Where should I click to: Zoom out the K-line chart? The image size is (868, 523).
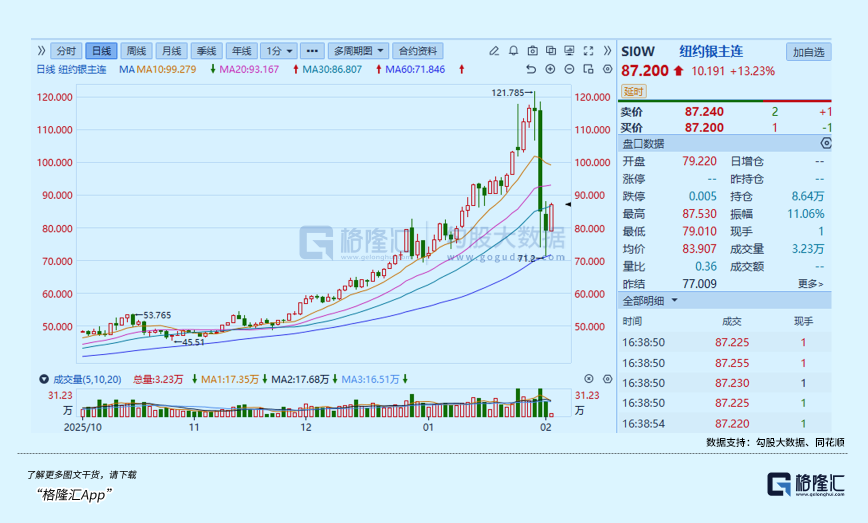click(568, 69)
